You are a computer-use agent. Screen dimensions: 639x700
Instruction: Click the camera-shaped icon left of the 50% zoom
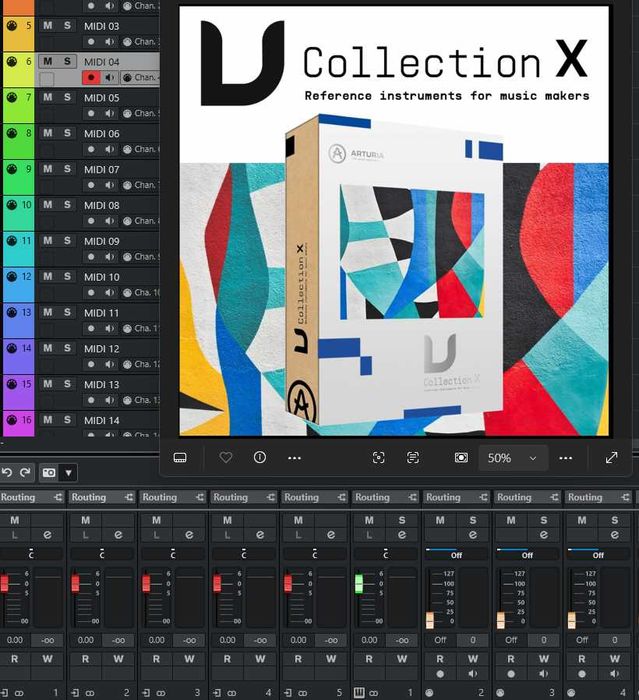click(x=461, y=458)
